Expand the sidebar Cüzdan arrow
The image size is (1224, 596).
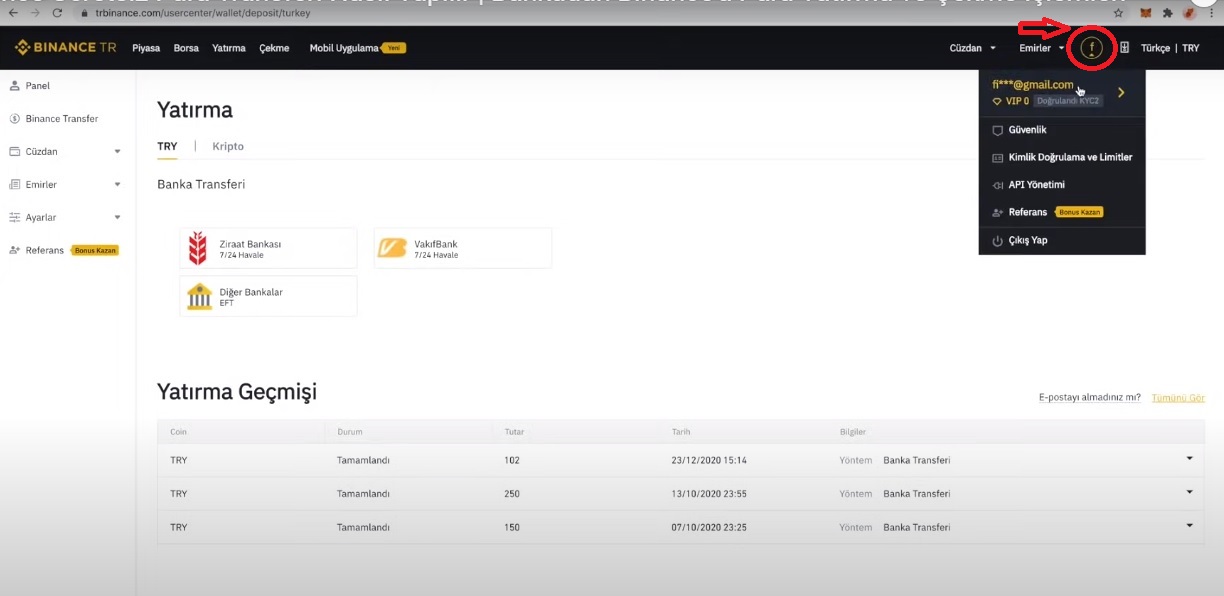[x=117, y=152]
